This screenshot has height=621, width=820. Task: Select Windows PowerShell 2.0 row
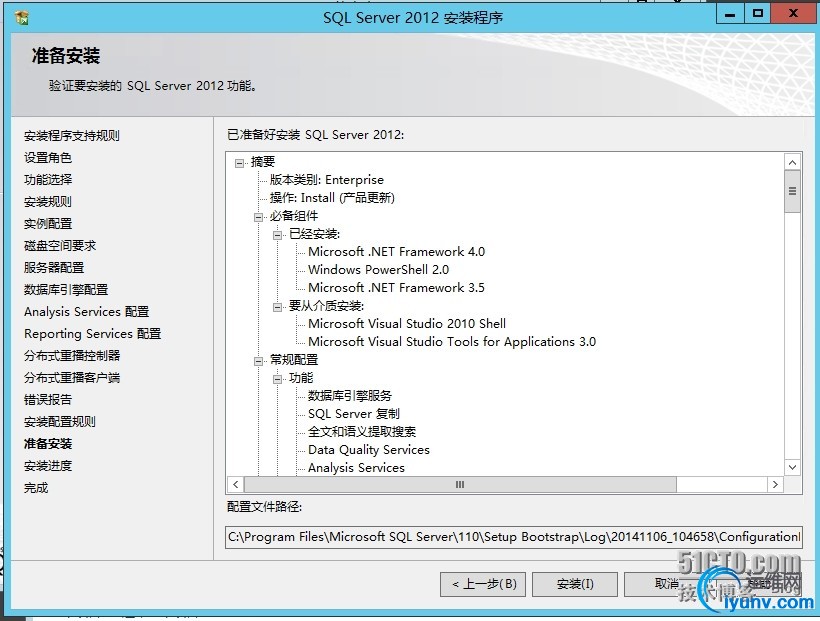[378, 269]
